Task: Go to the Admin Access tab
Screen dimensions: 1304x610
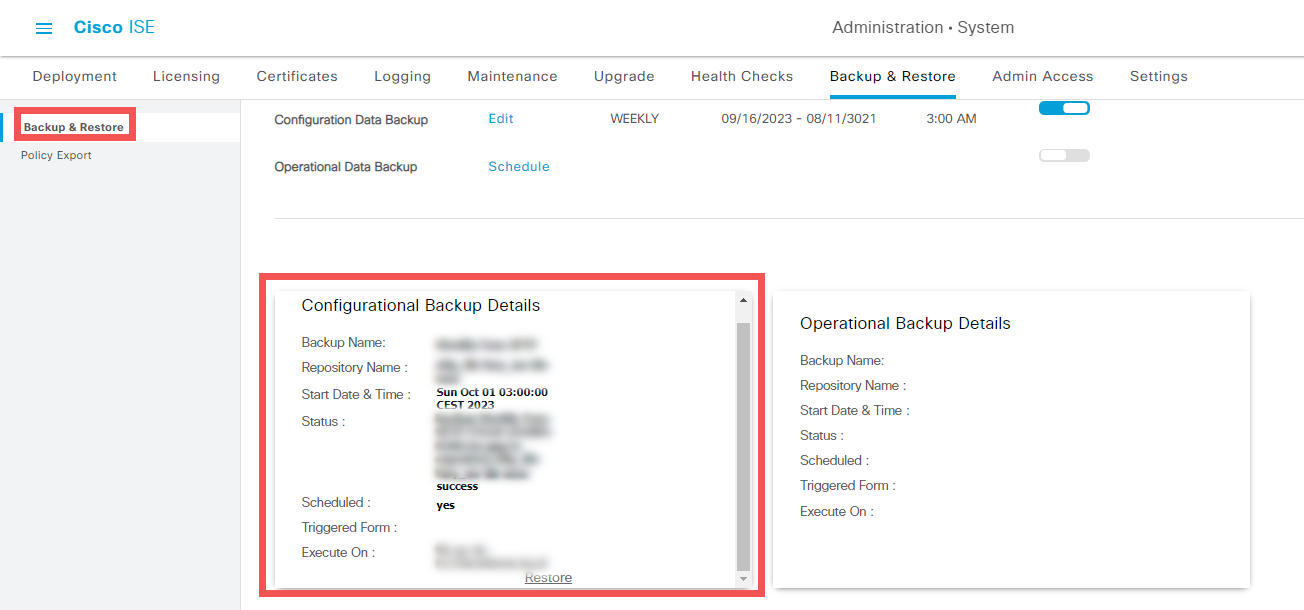Action: (1042, 76)
